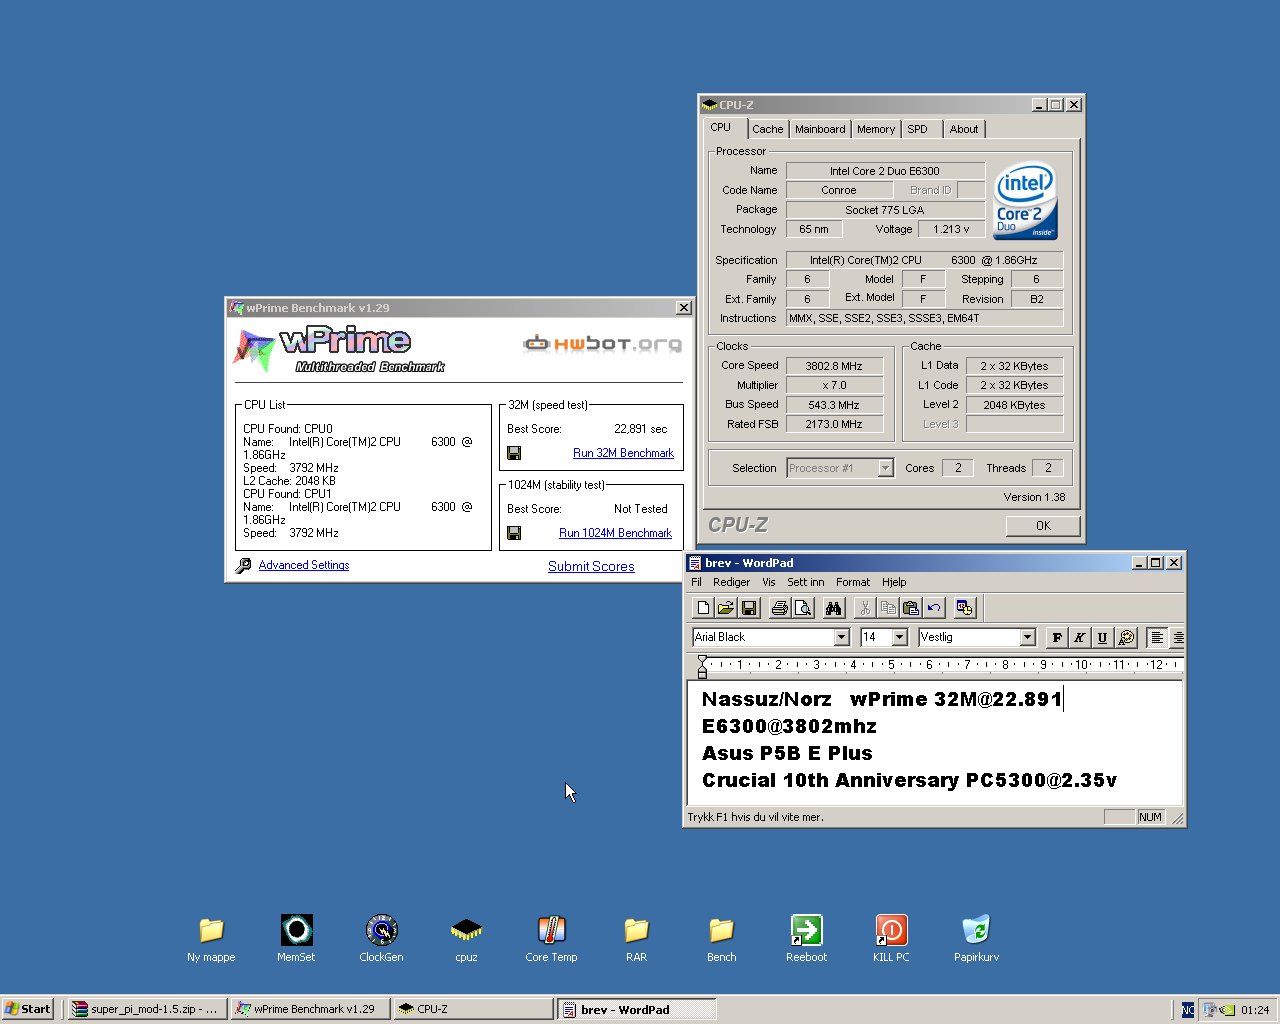
Task: Open the Hjelp menu
Action: tap(894, 582)
